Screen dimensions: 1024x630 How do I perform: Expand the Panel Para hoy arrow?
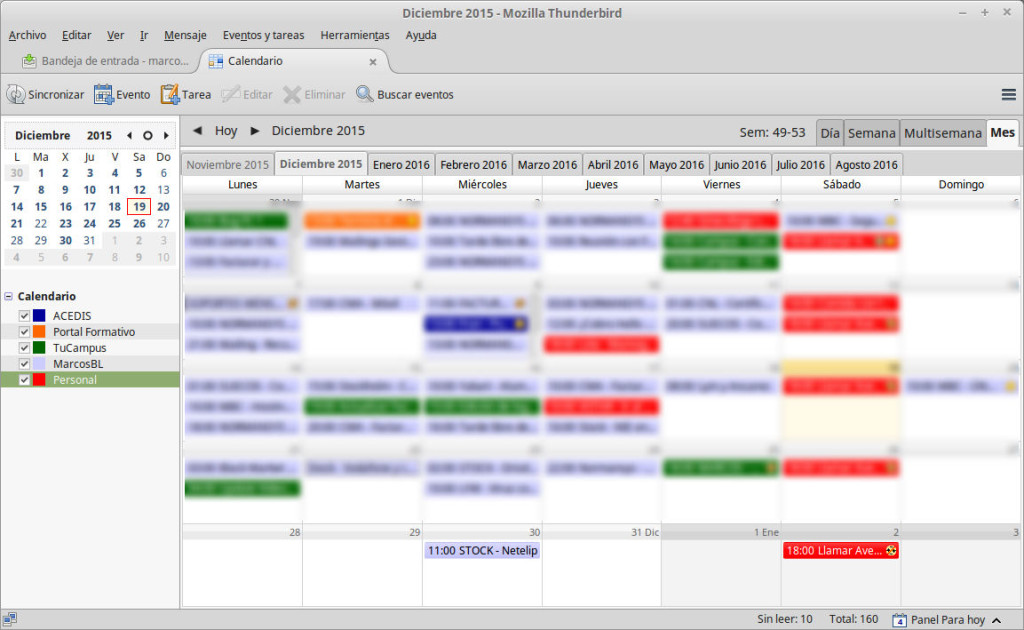click(x=996, y=620)
